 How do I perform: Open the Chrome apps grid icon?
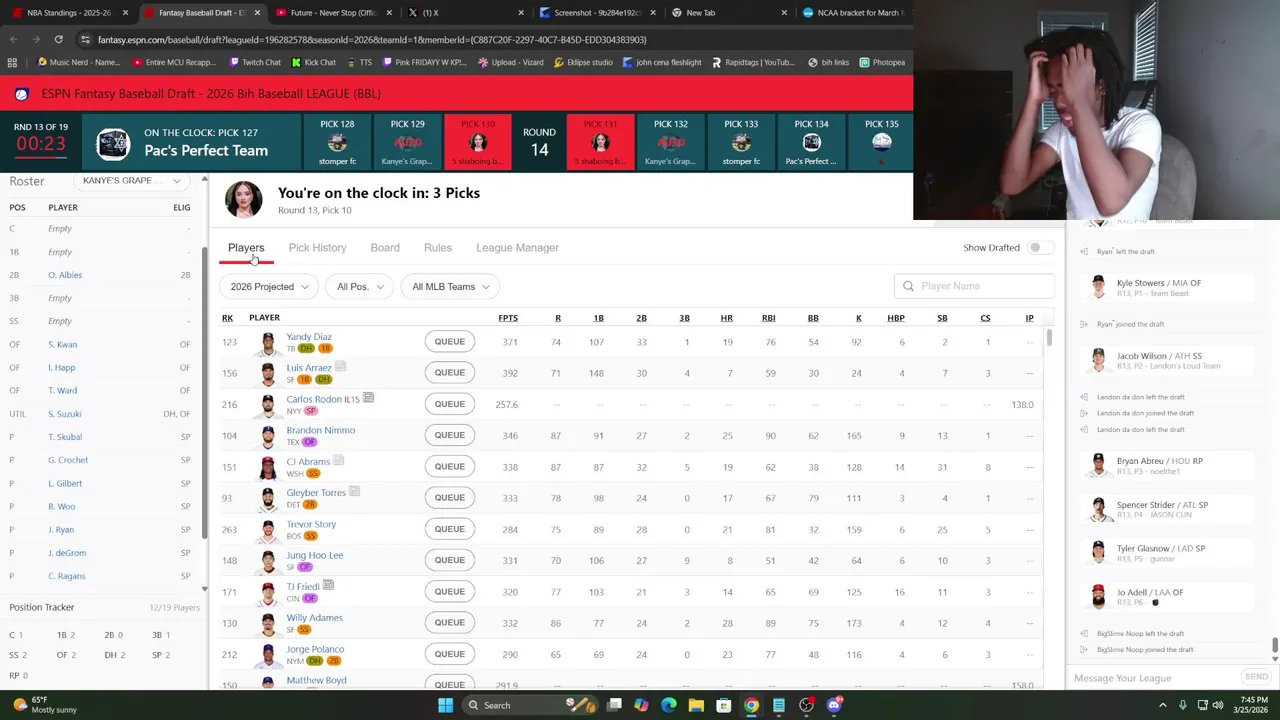click(x=12, y=62)
